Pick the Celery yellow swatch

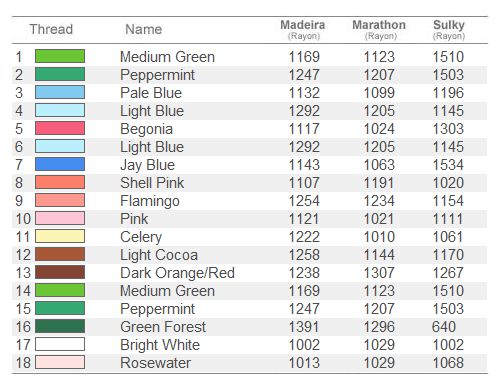[x=60, y=236]
